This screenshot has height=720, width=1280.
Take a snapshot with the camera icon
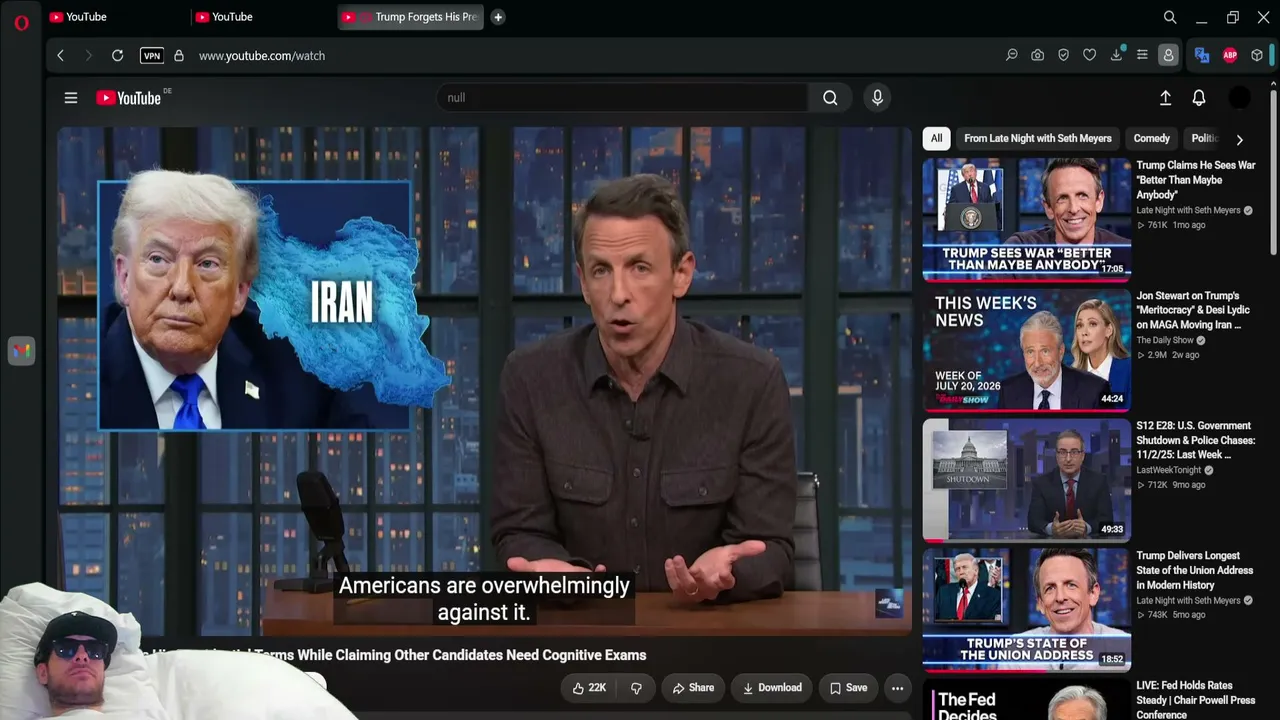(x=1038, y=56)
